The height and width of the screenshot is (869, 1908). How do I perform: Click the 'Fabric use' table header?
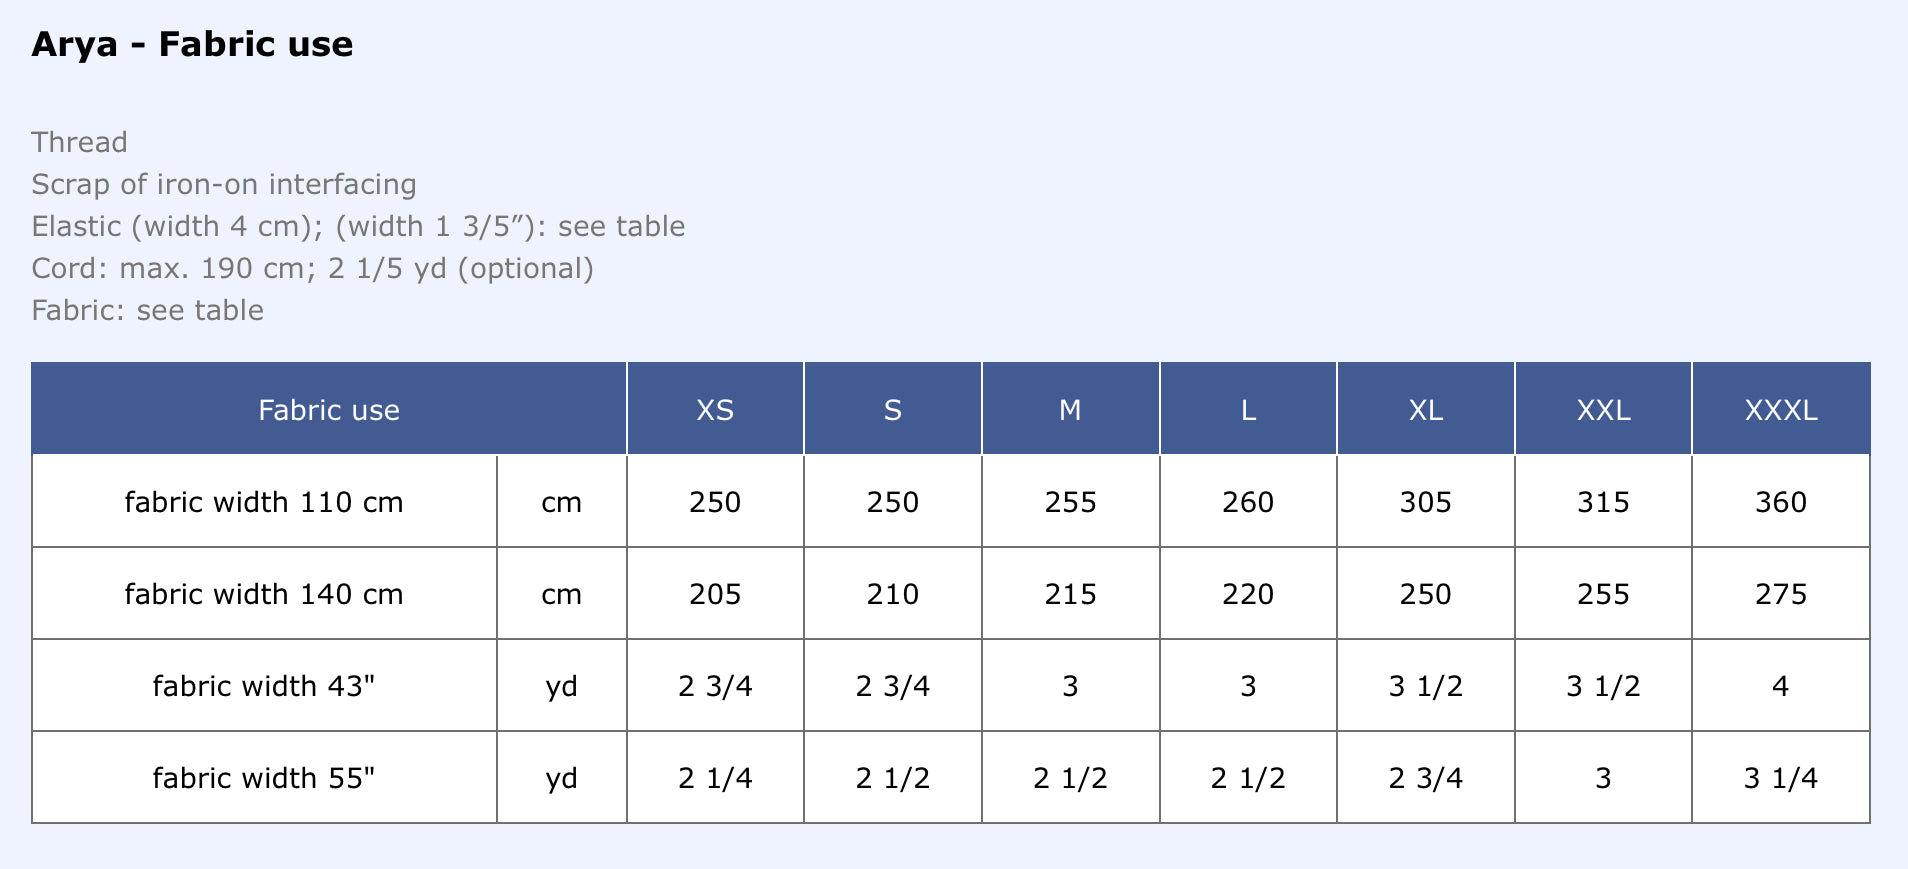click(328, 410)
